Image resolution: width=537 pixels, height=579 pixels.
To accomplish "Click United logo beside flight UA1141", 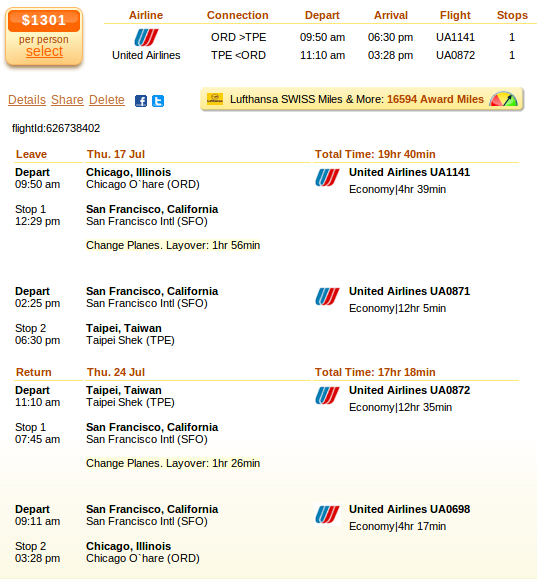I will [x=327, y=178].
